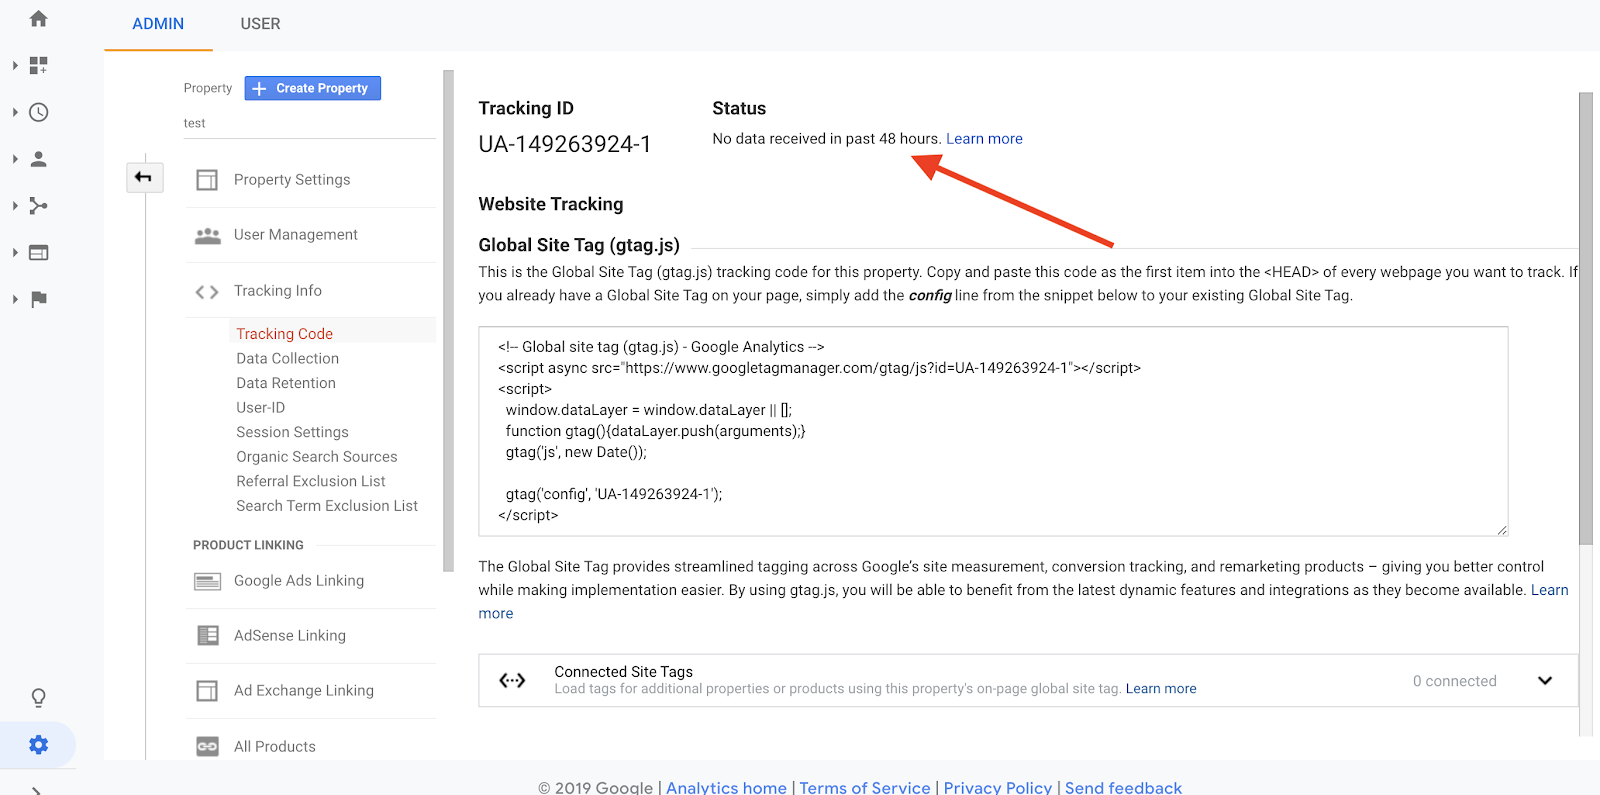
Task: Open the Privacy Policy footer link
Action: pyautogui.click(x=998, y=788)
